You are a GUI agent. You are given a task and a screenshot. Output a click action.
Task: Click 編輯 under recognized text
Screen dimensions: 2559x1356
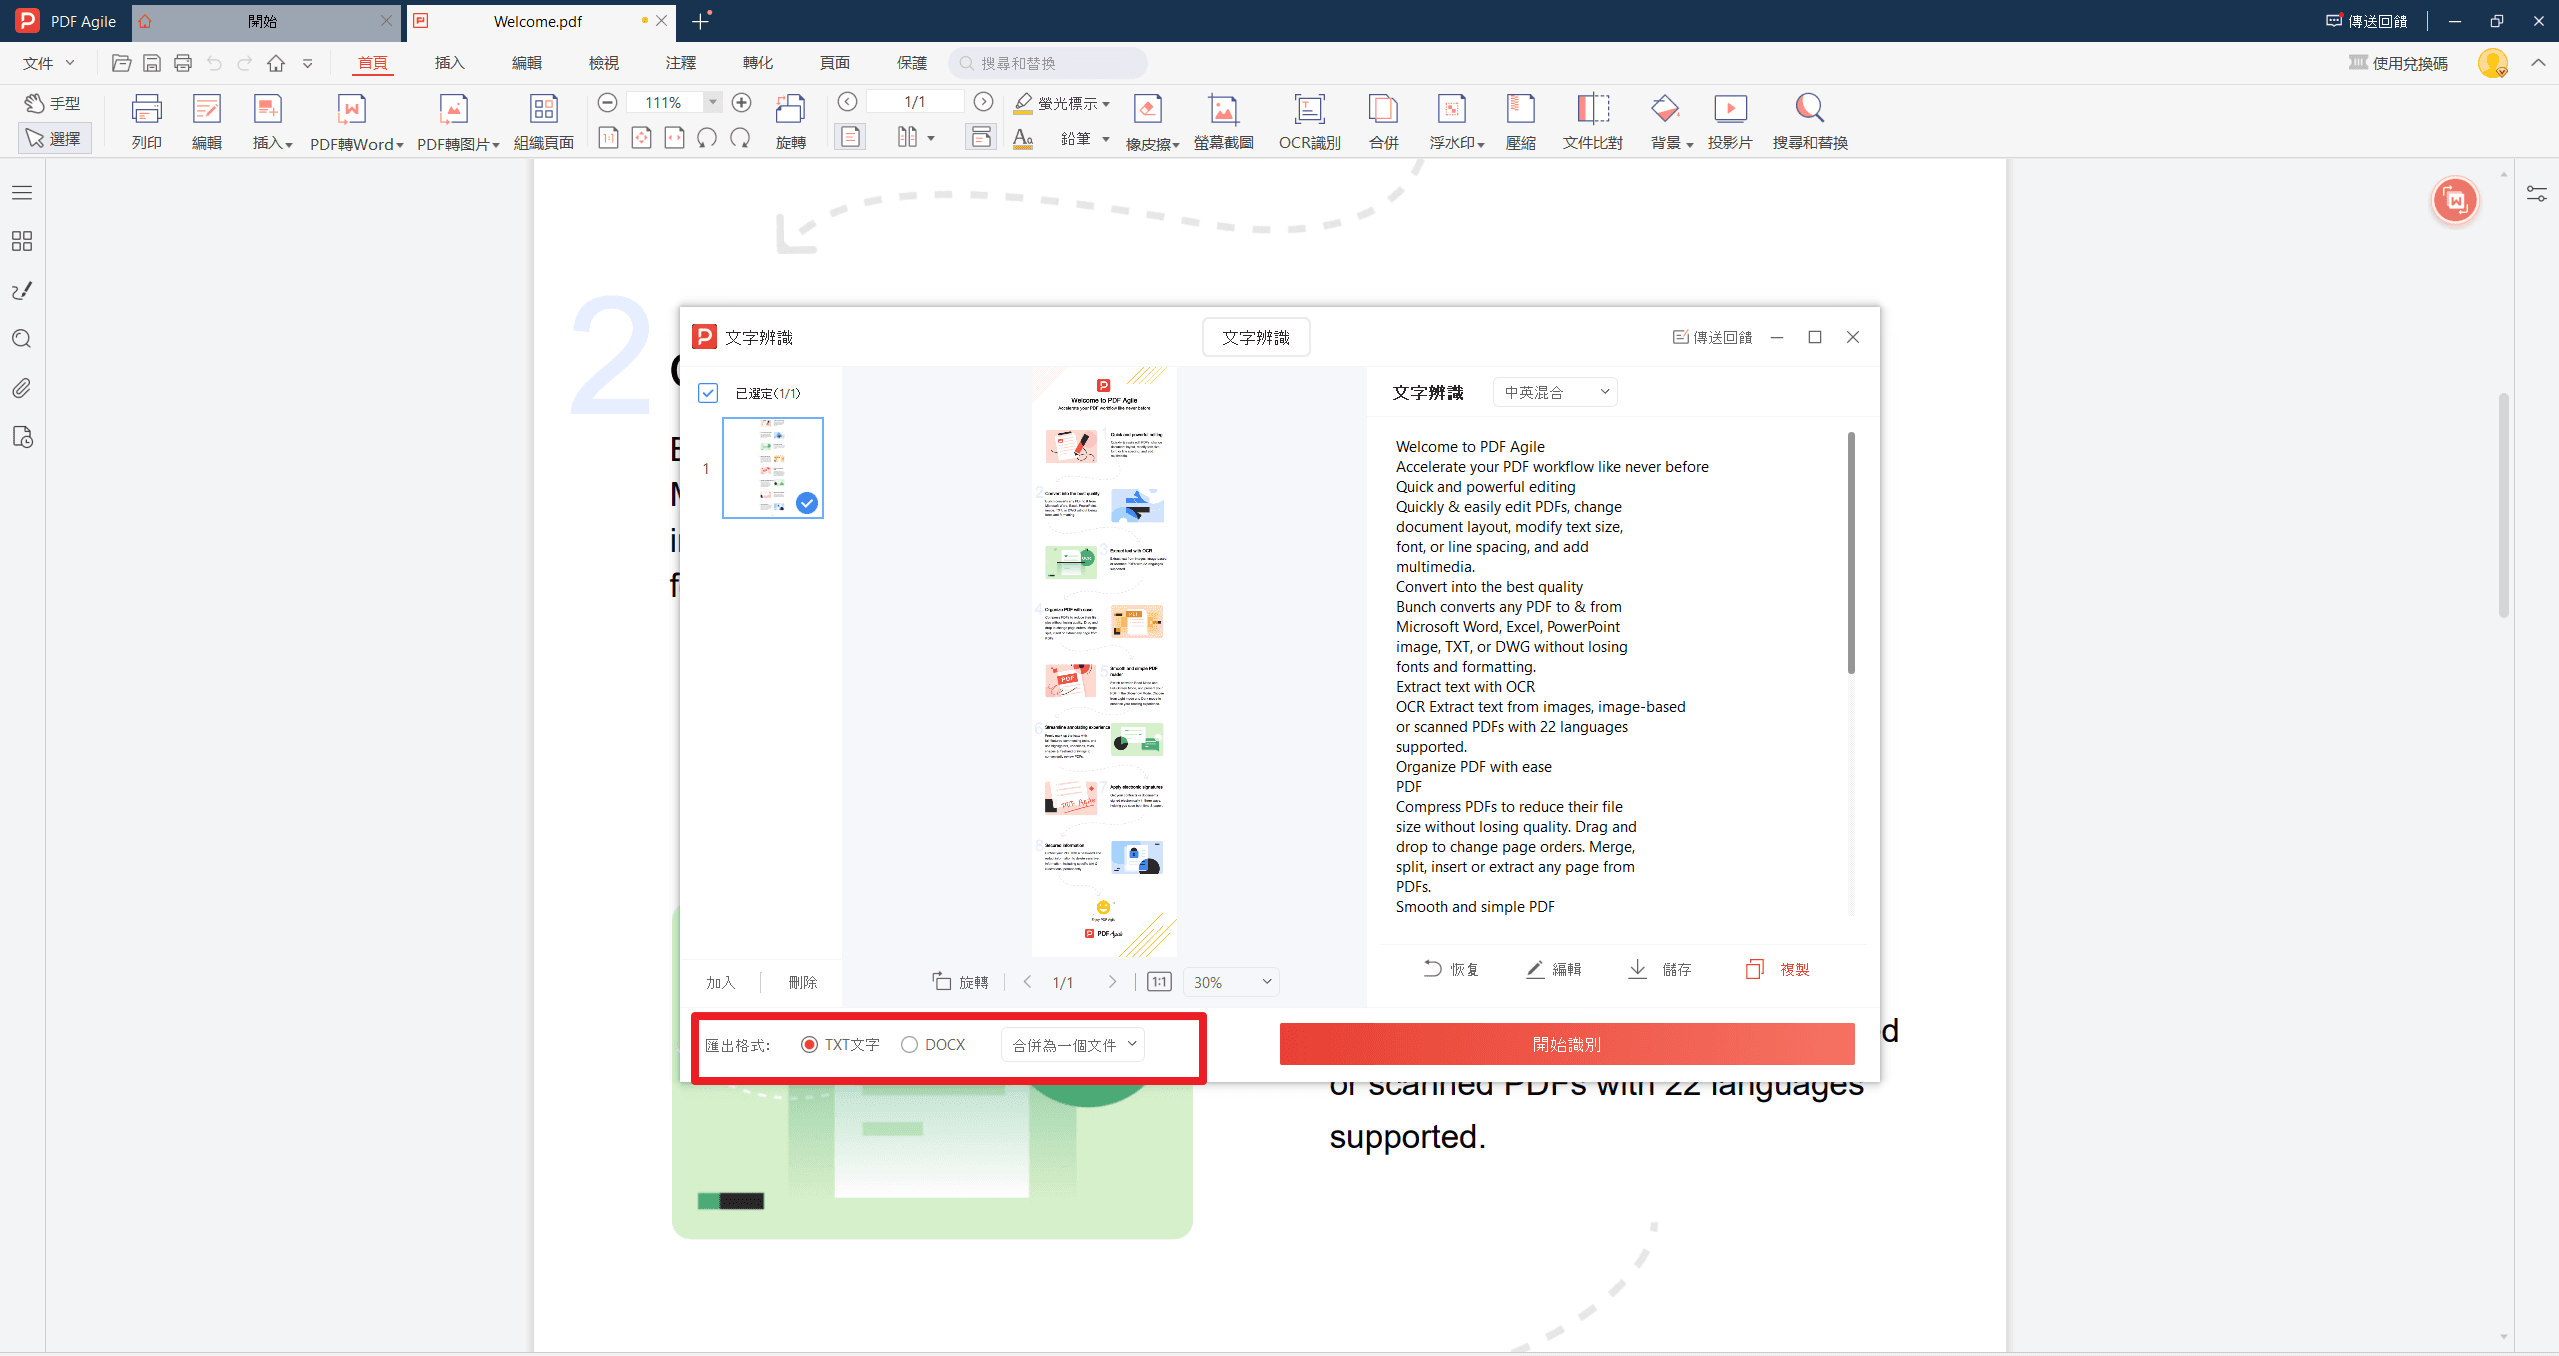click(1553, 969)
